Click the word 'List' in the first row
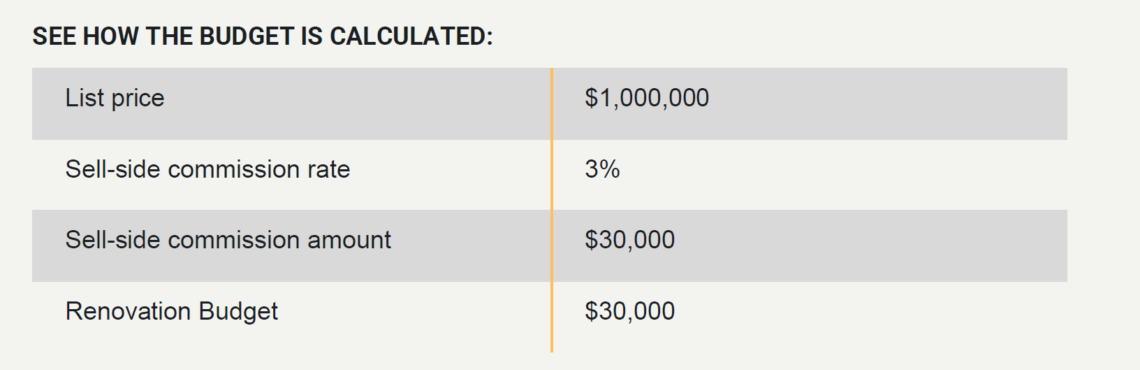This screenshot has height=370, width=1140. [85, 98]
